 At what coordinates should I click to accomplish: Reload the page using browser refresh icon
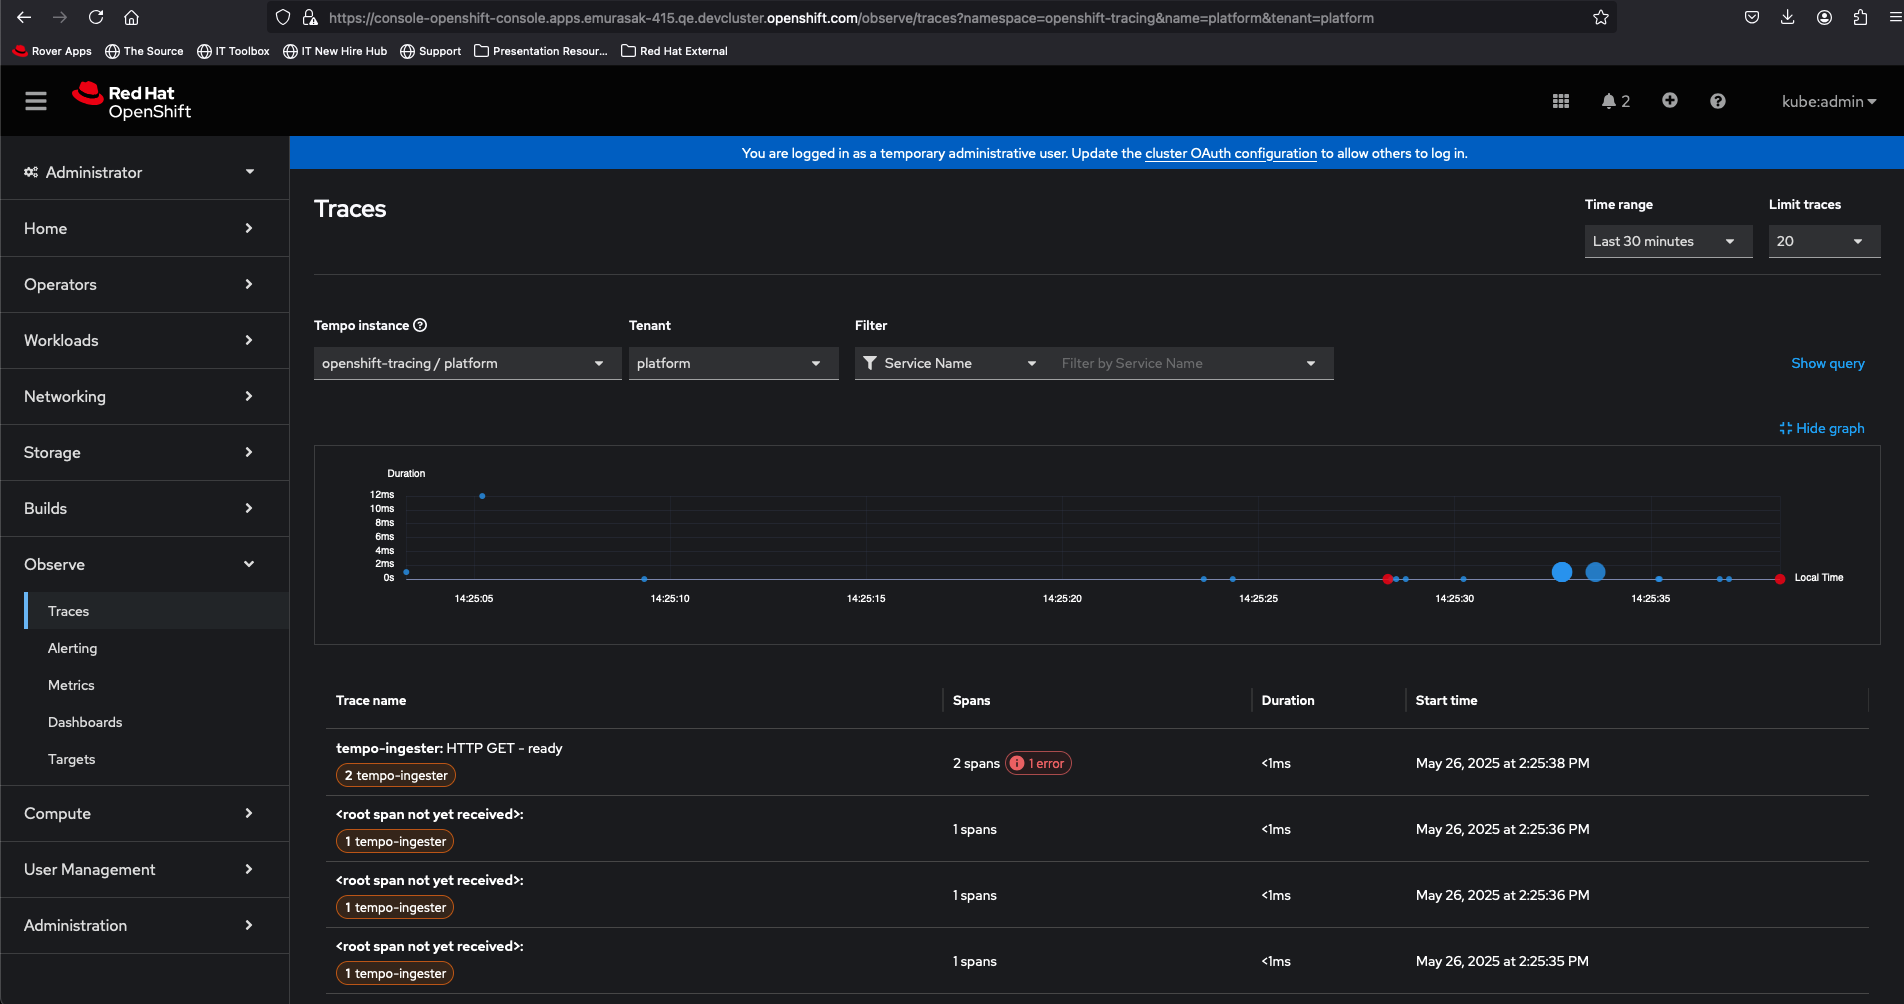(x=96, y=18)
